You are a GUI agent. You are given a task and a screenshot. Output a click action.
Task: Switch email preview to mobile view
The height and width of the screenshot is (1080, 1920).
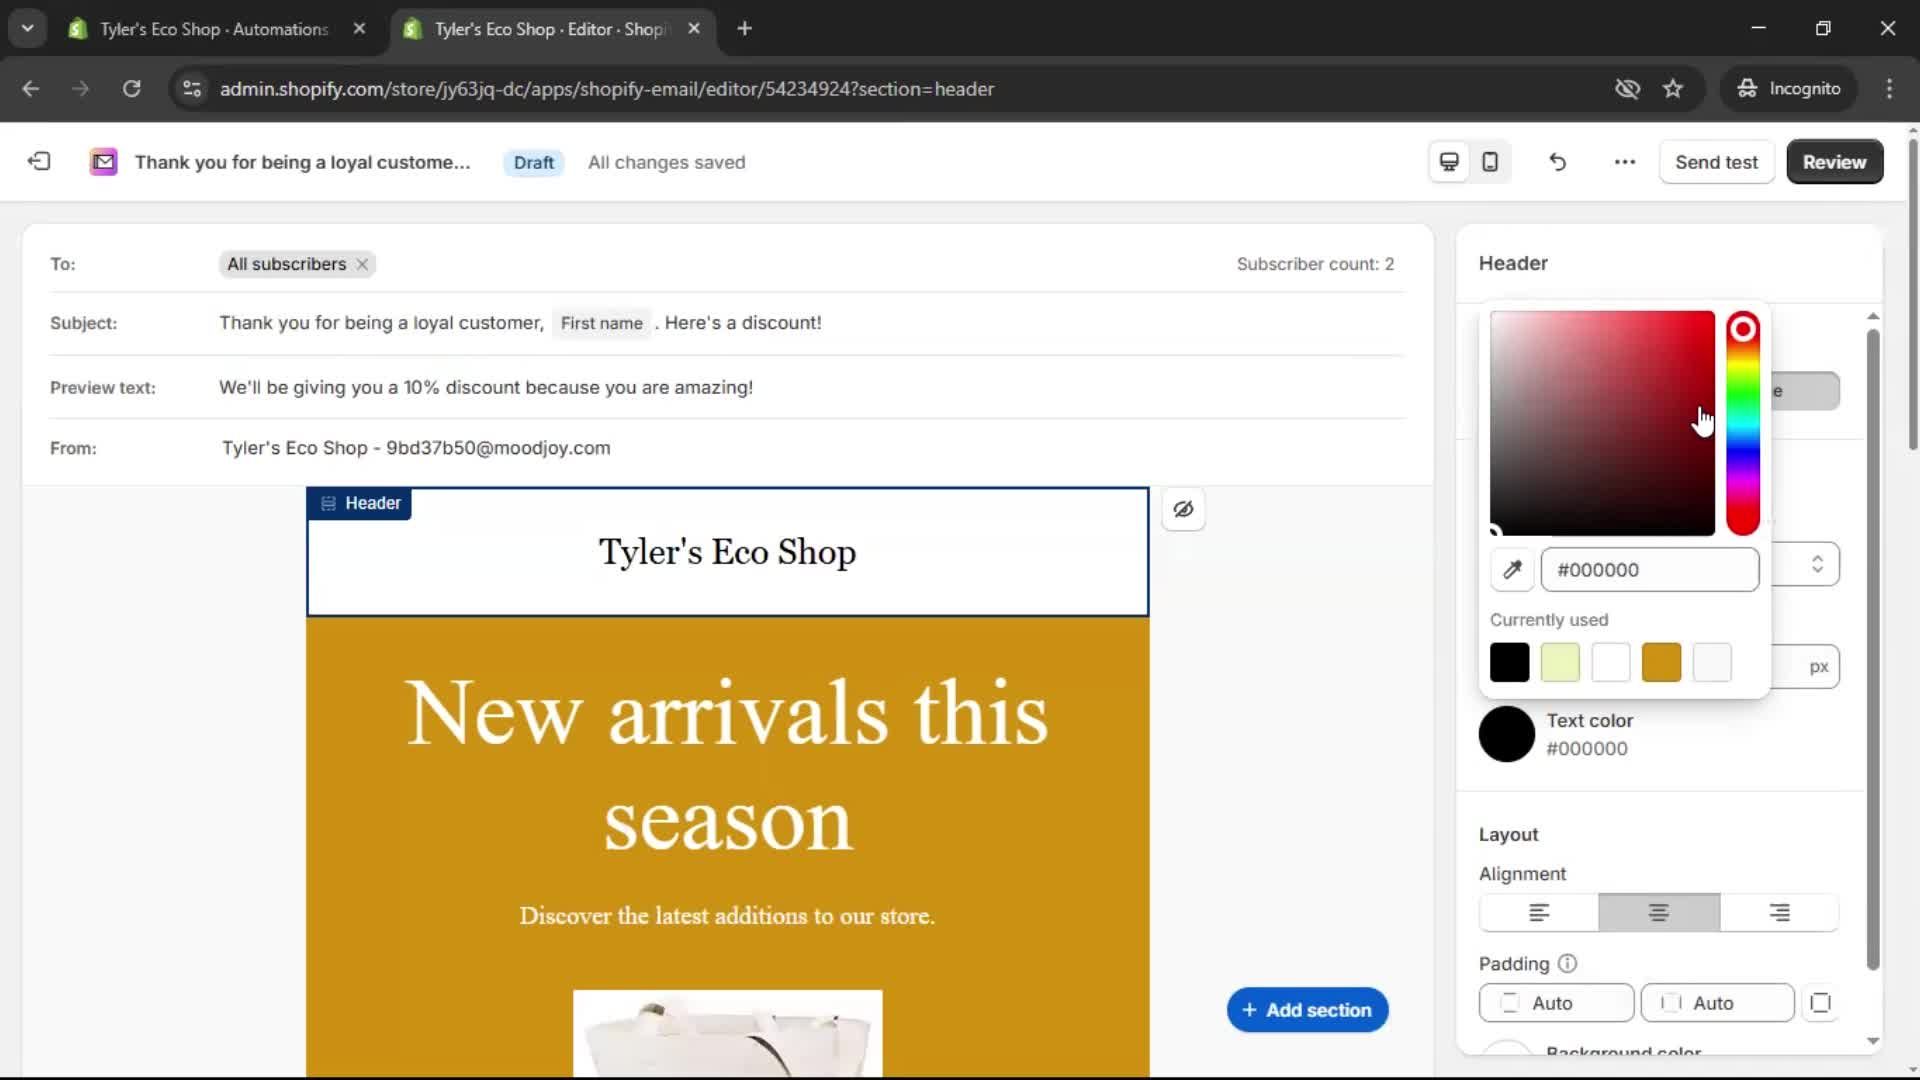point(1489,161)
